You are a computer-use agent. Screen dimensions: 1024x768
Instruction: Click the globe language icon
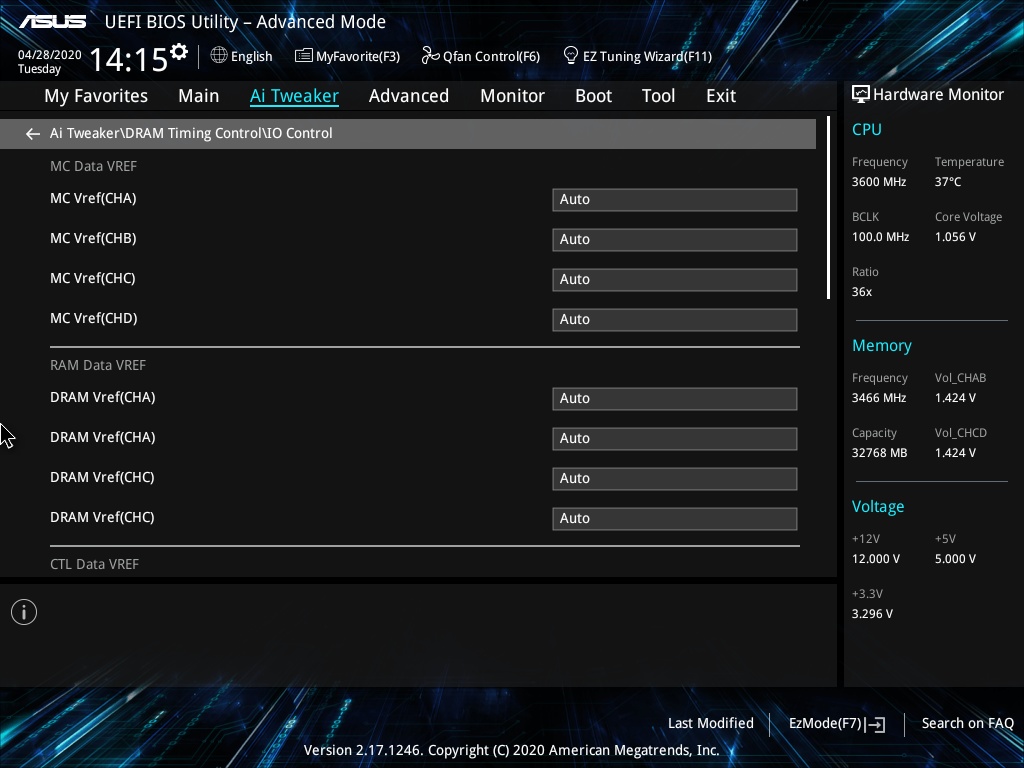pyautogui.click(x=219, y=56)
